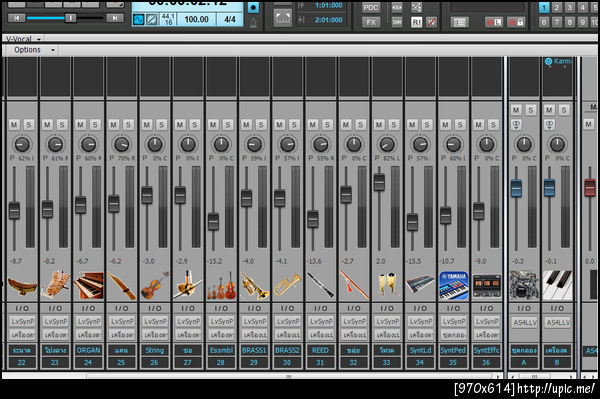Select the clarinet icon on REED track
Image resolution: width=600 pixels, height=399 pixels.
click(321, 285)
